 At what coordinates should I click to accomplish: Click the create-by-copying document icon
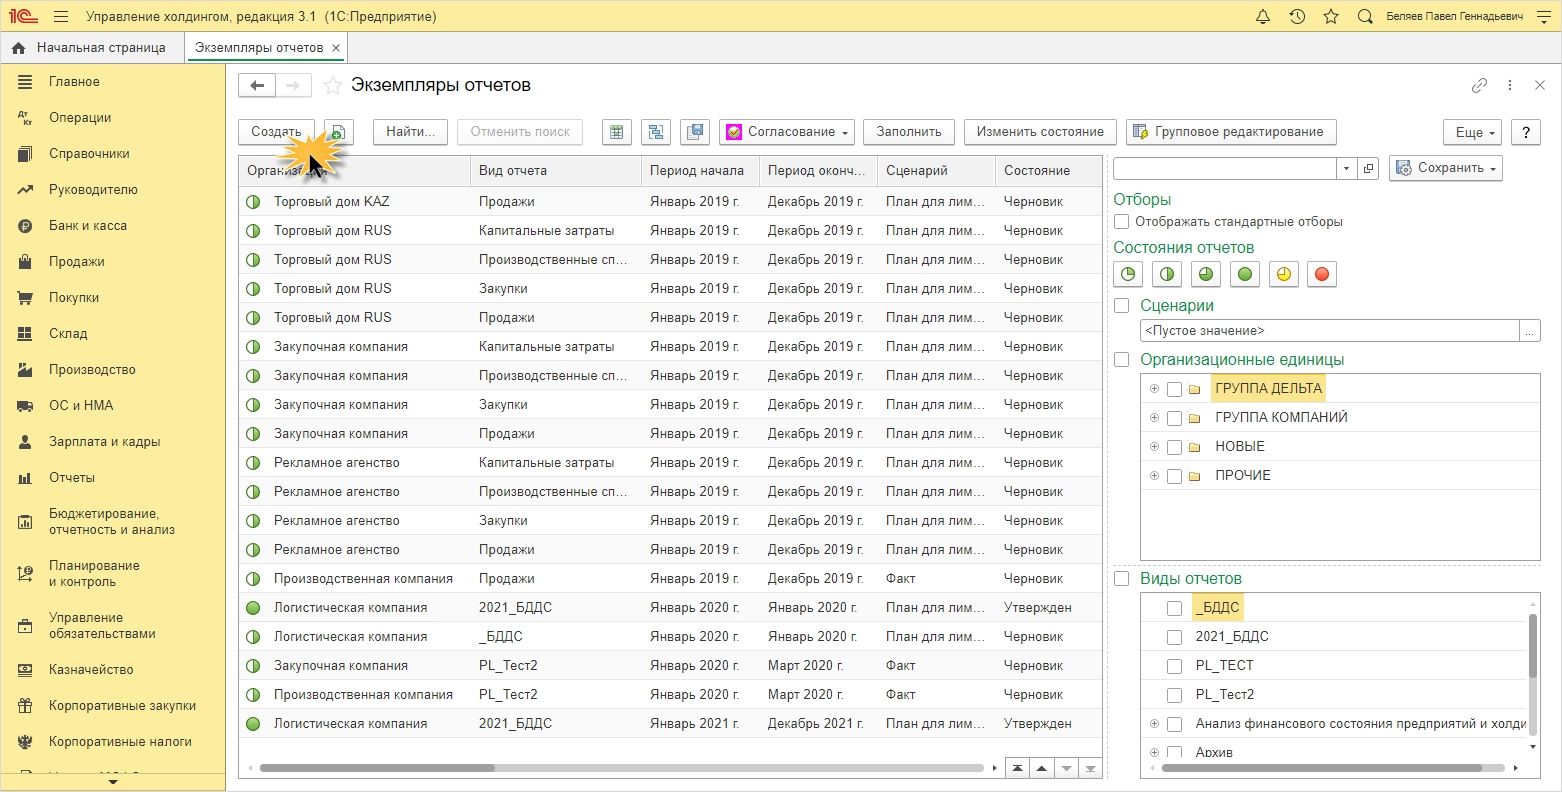(x=339, y=132)
